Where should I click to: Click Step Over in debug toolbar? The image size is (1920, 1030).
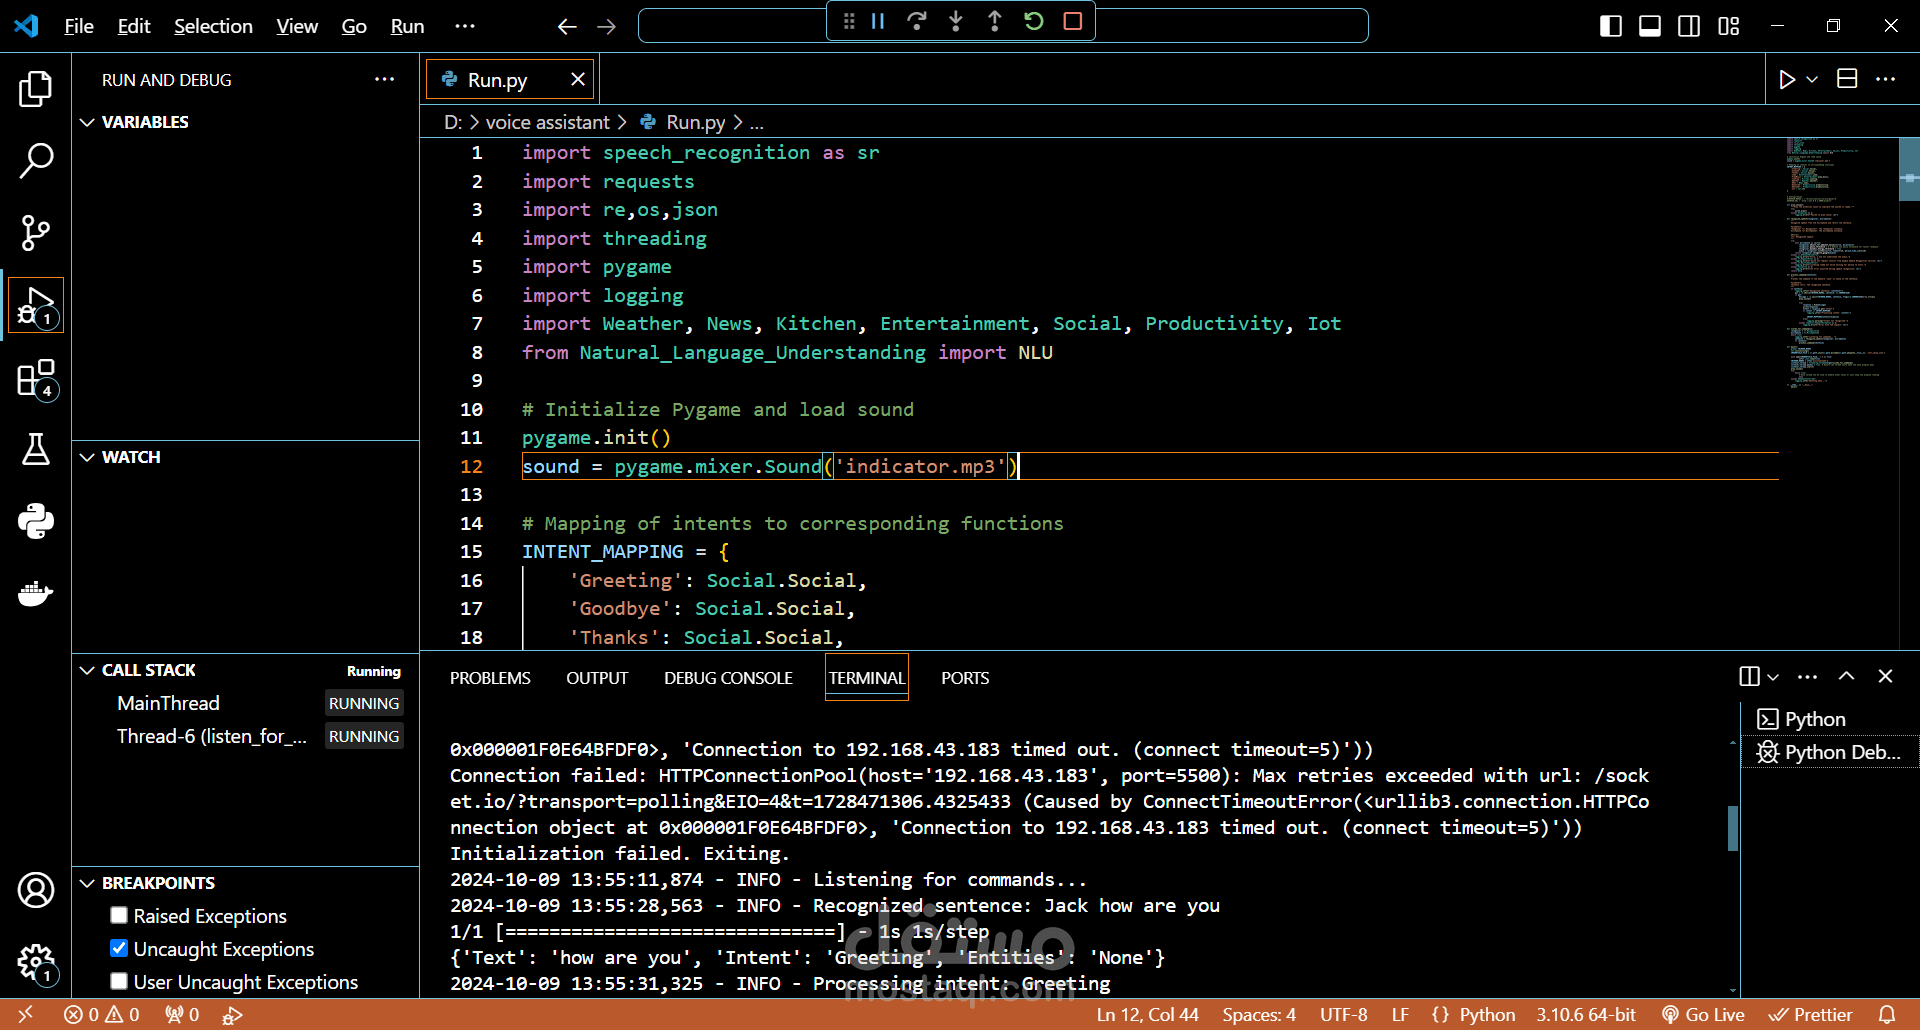[x=916, y=21]
